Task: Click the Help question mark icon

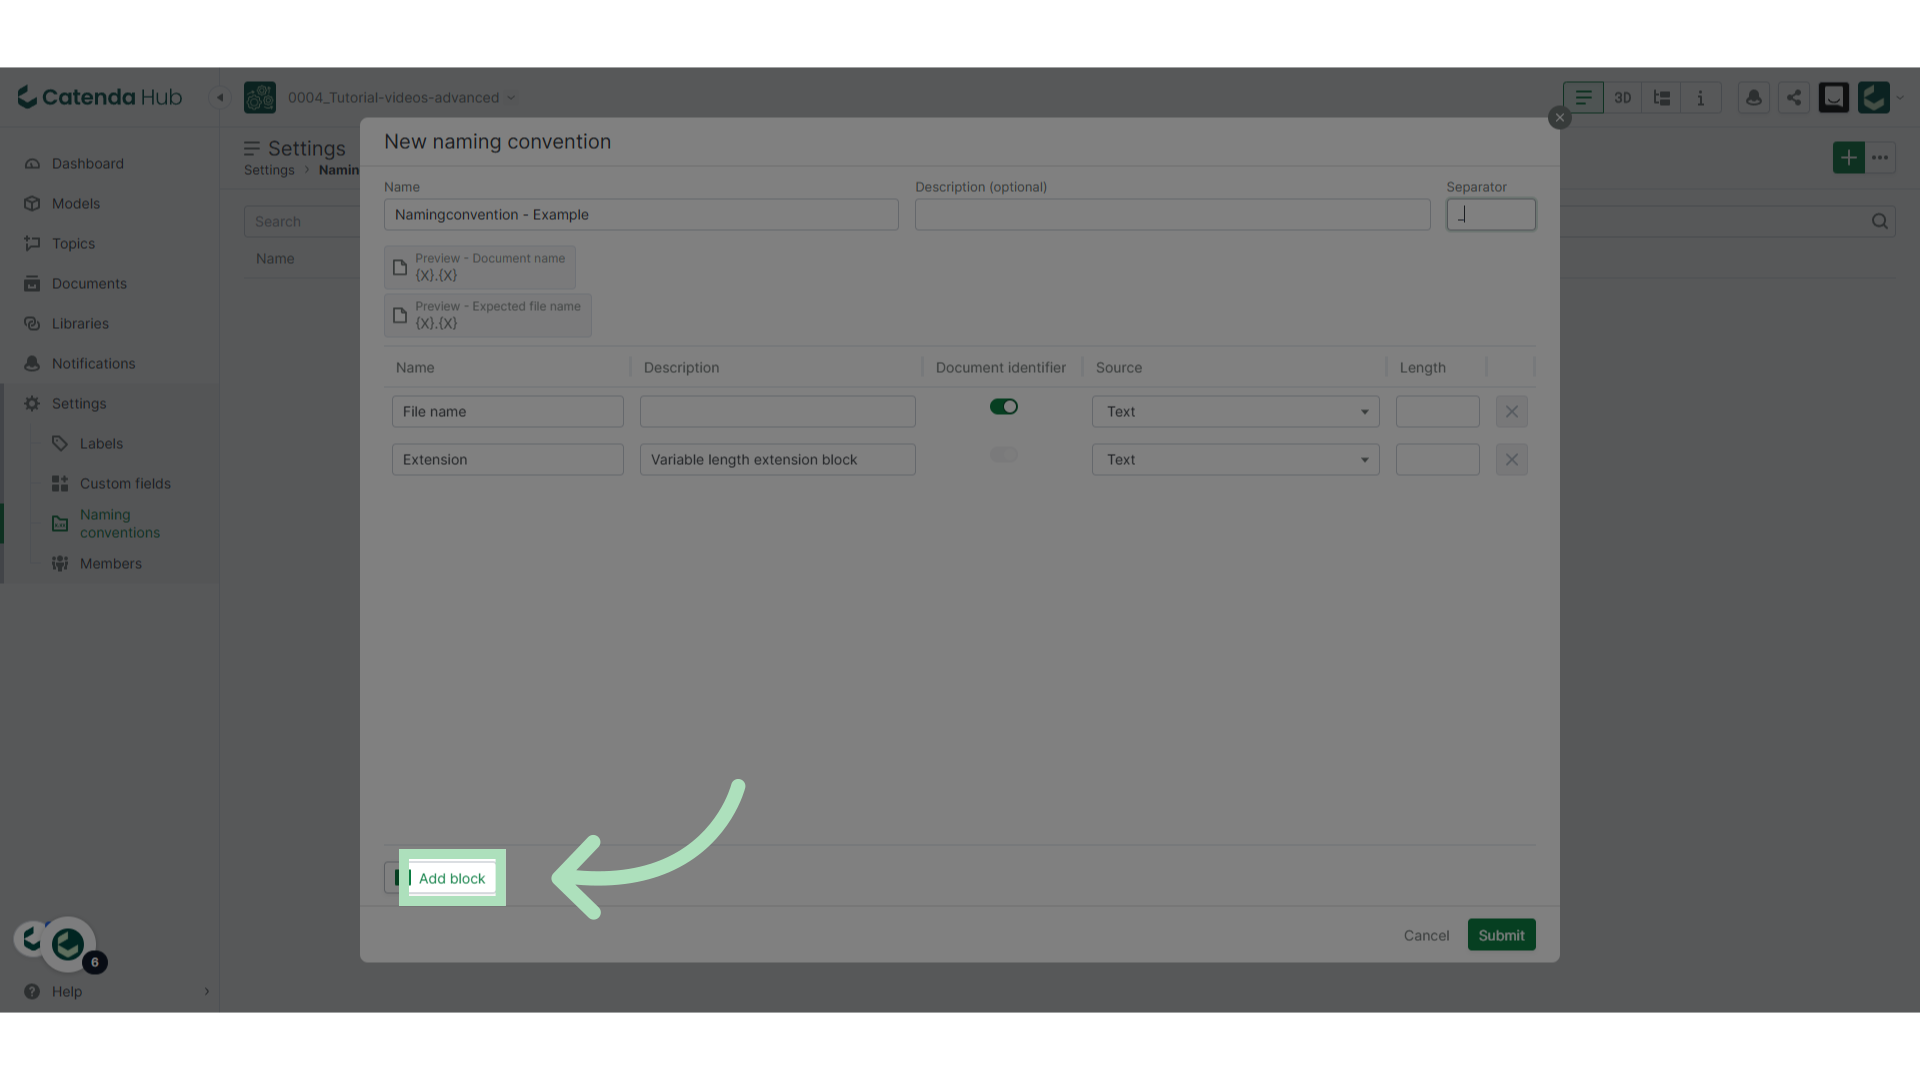Action: [x=32, y=991]
